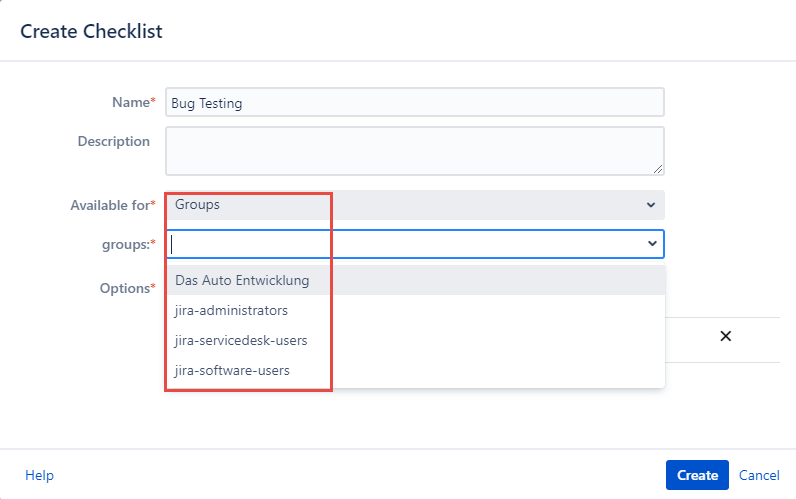Open the 'Available for' Groups dropdown
Screen dimensions: 796x499
tap(414, 205)
